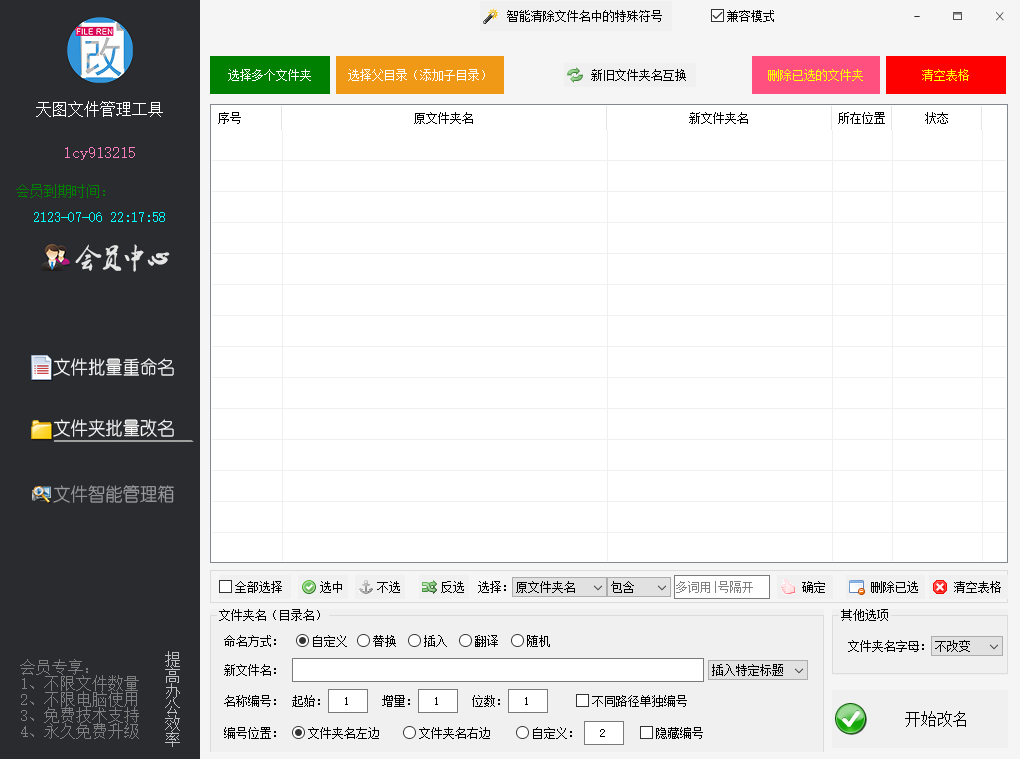Click the green checkmark 选中 icon
This screenshot has width=1020, height=759.
pos(309,588)
